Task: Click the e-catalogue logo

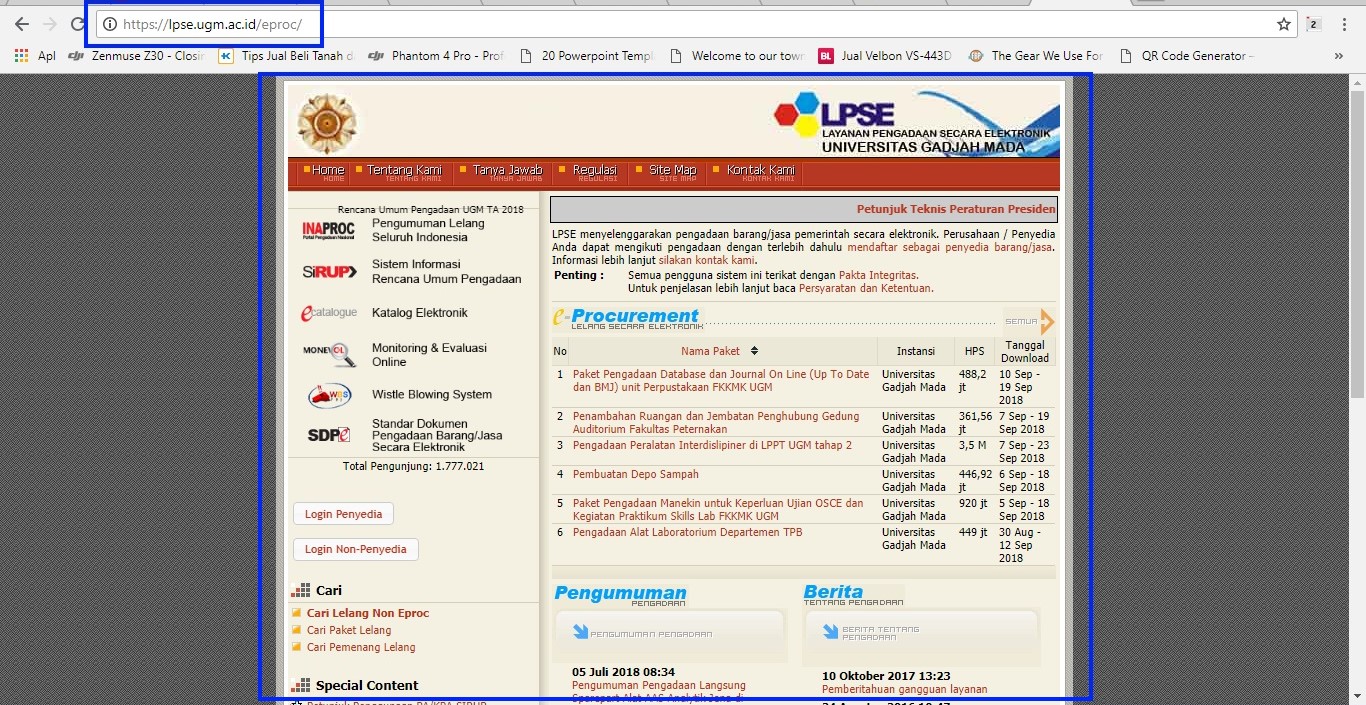Action: (329, 313)
